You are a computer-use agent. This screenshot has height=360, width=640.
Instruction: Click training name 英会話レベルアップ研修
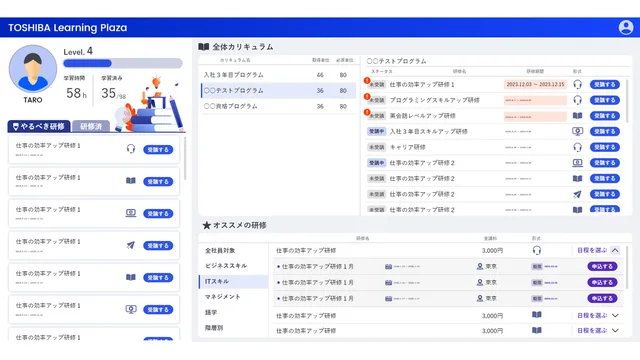422,116
